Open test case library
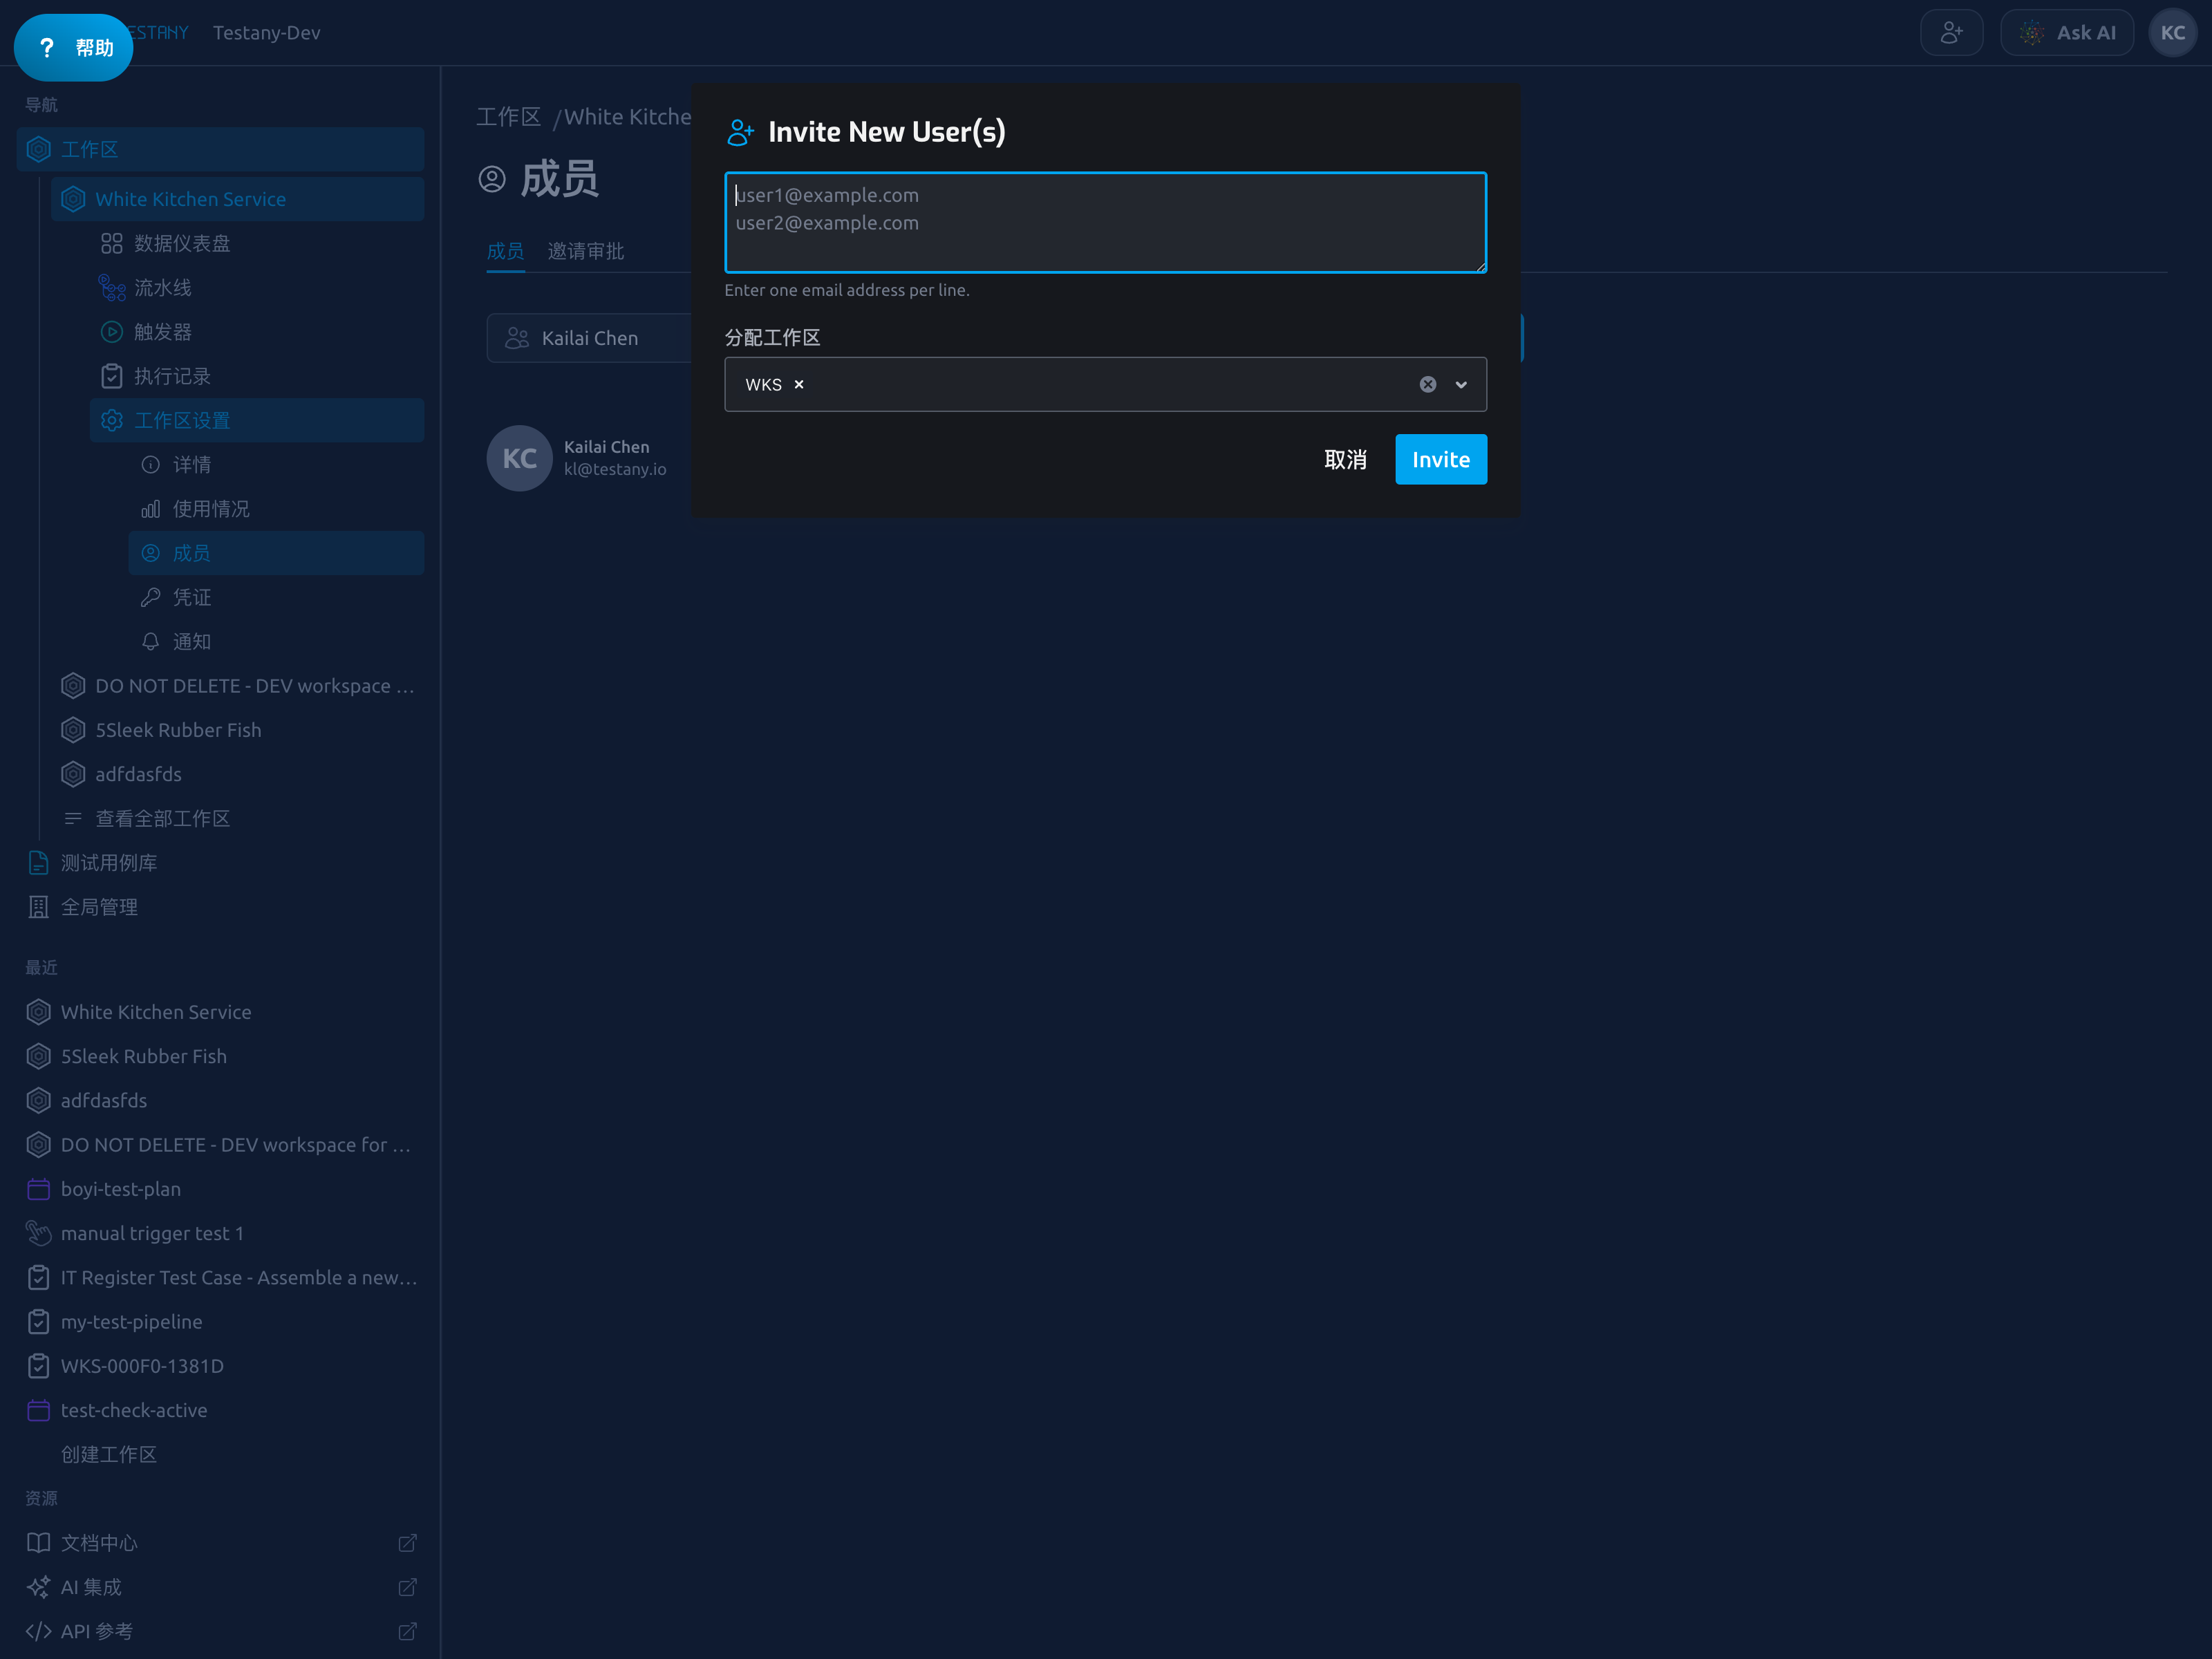Screen dimensions: 2212x1659 (x=220, y=863)
